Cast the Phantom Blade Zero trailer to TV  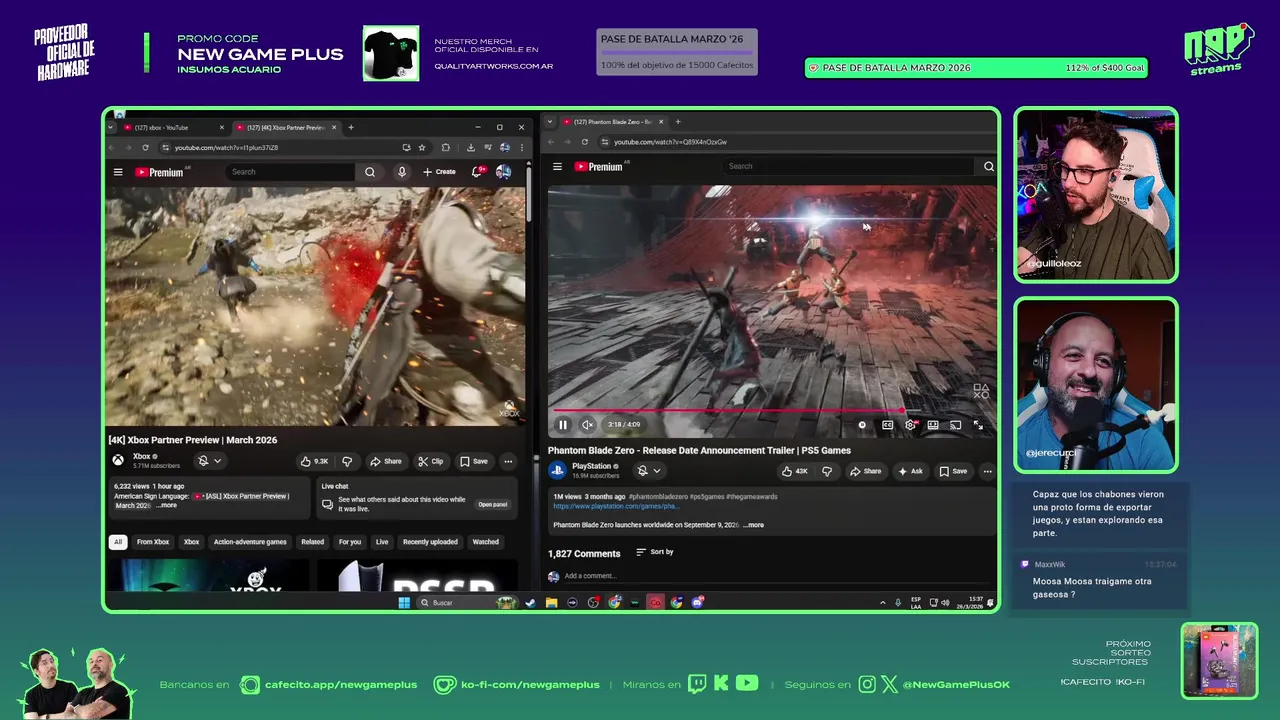coord(955,425)
